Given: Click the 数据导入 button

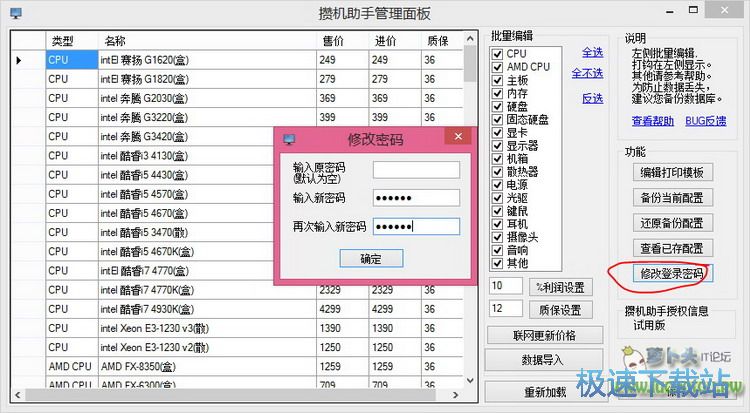Looking at the screenshot, I should [x=543, y=360].
